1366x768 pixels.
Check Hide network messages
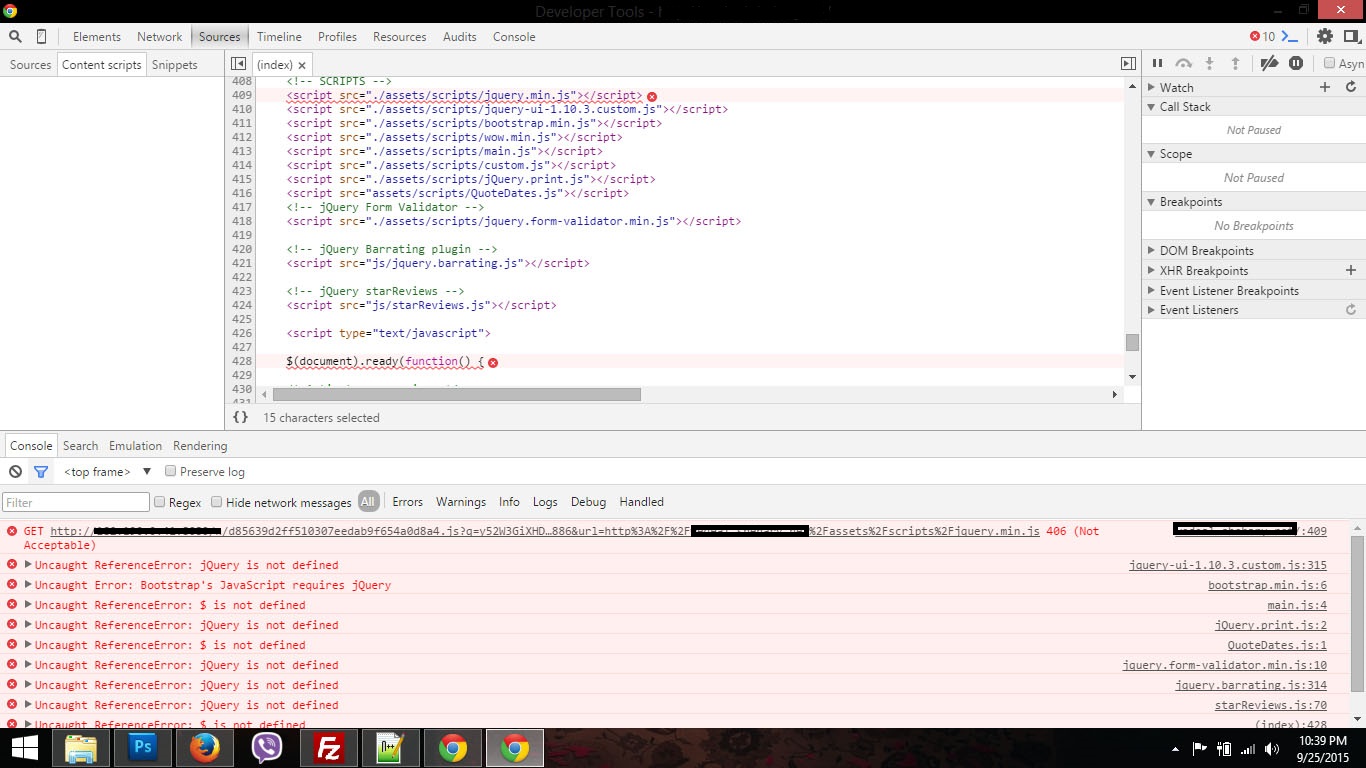click(x=216, y=502)
